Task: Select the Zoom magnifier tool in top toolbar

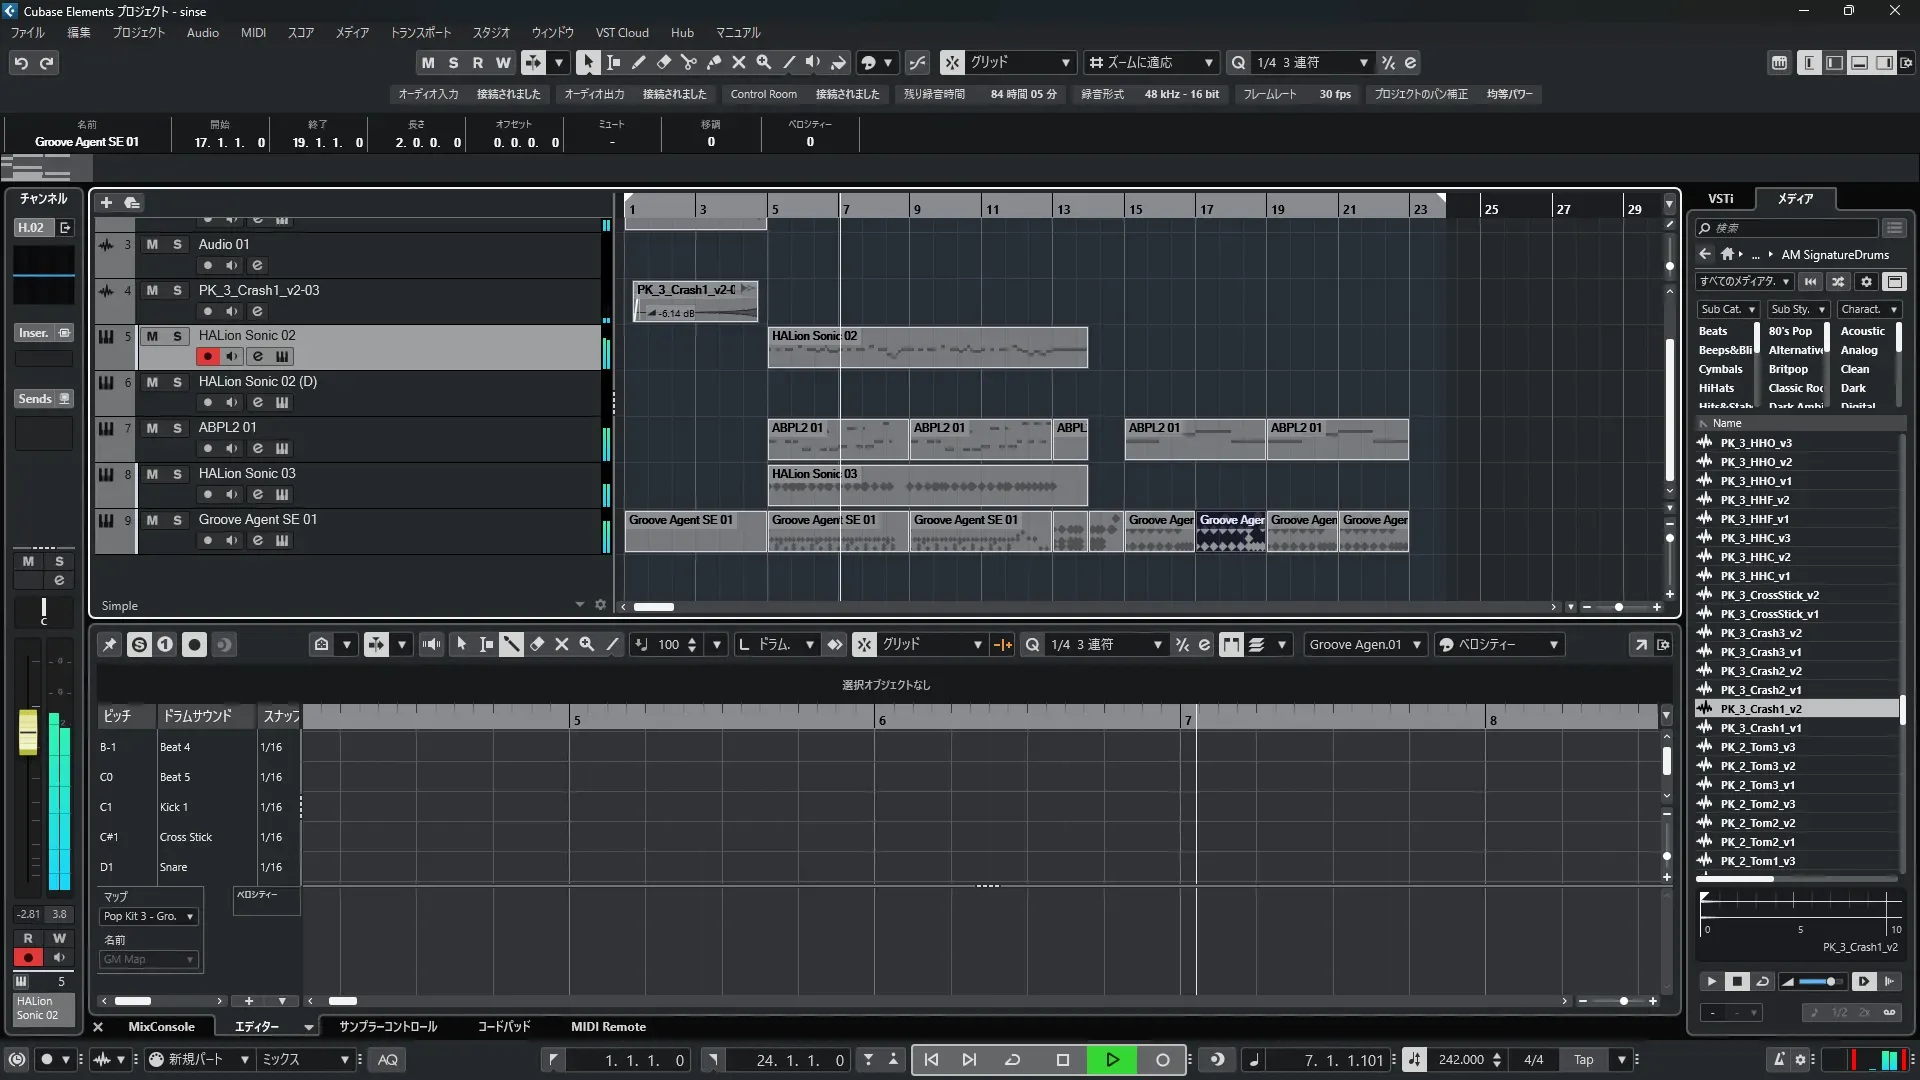Action: (763, 62)
